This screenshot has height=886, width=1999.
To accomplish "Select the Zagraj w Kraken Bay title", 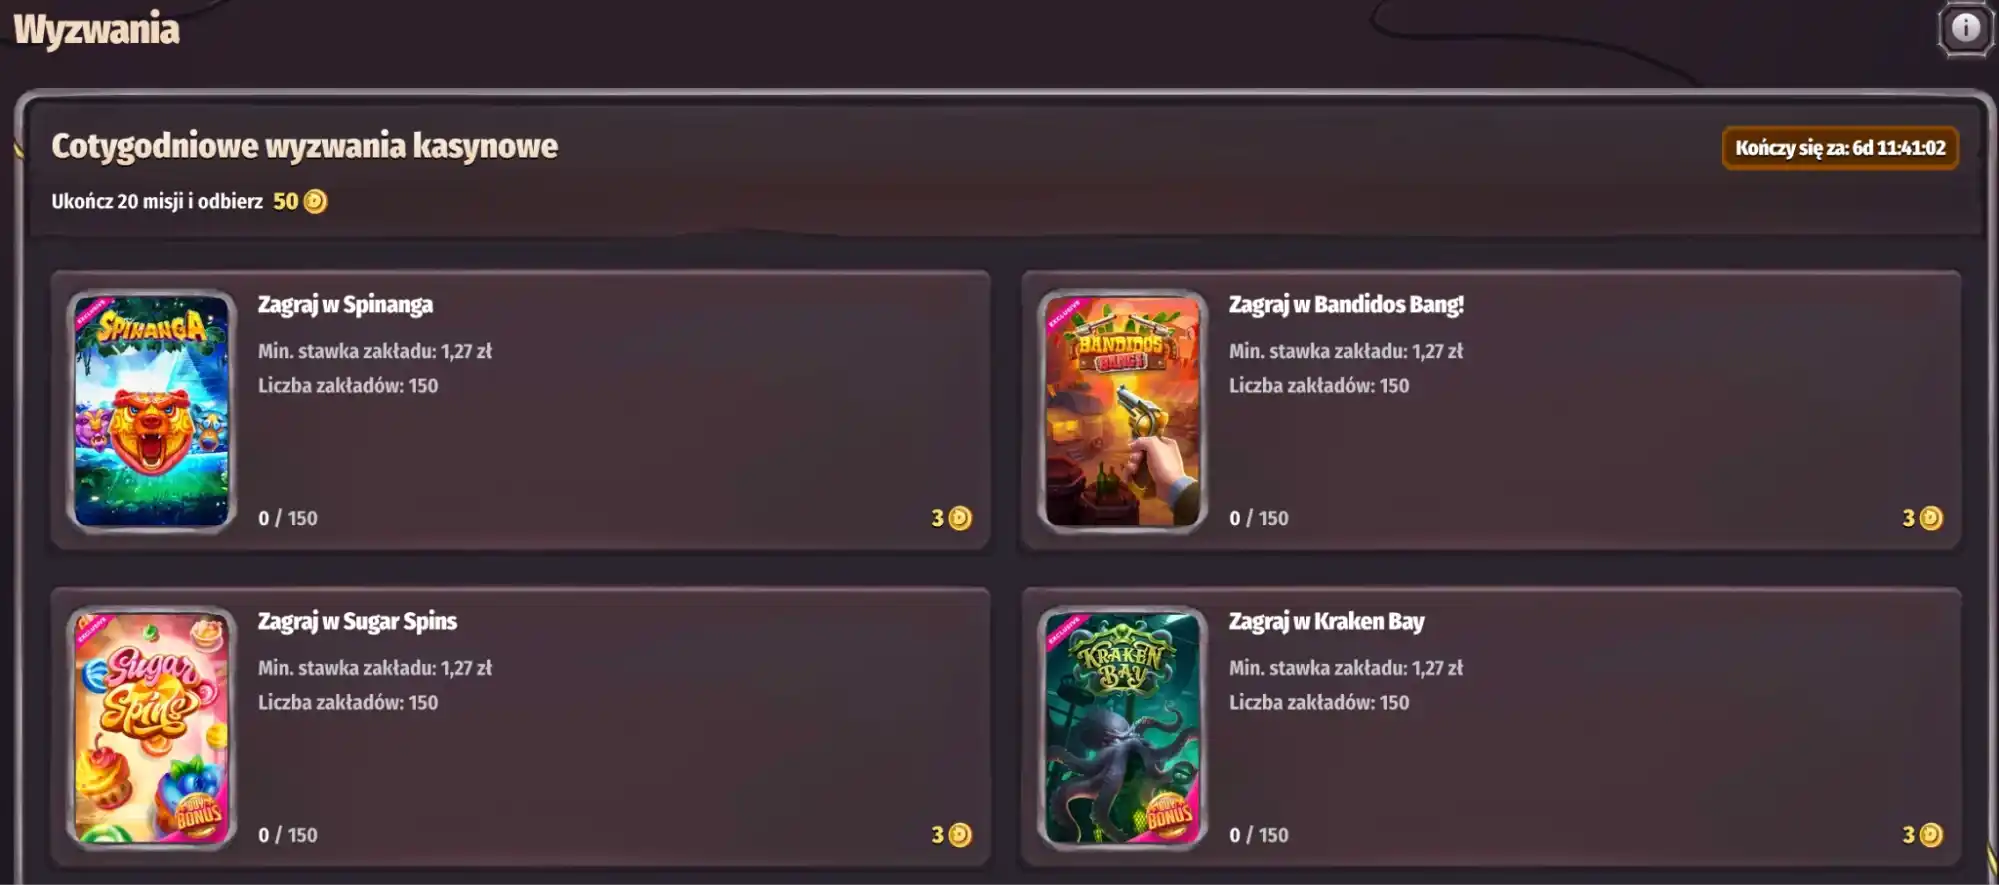I will click(1326, 622).
